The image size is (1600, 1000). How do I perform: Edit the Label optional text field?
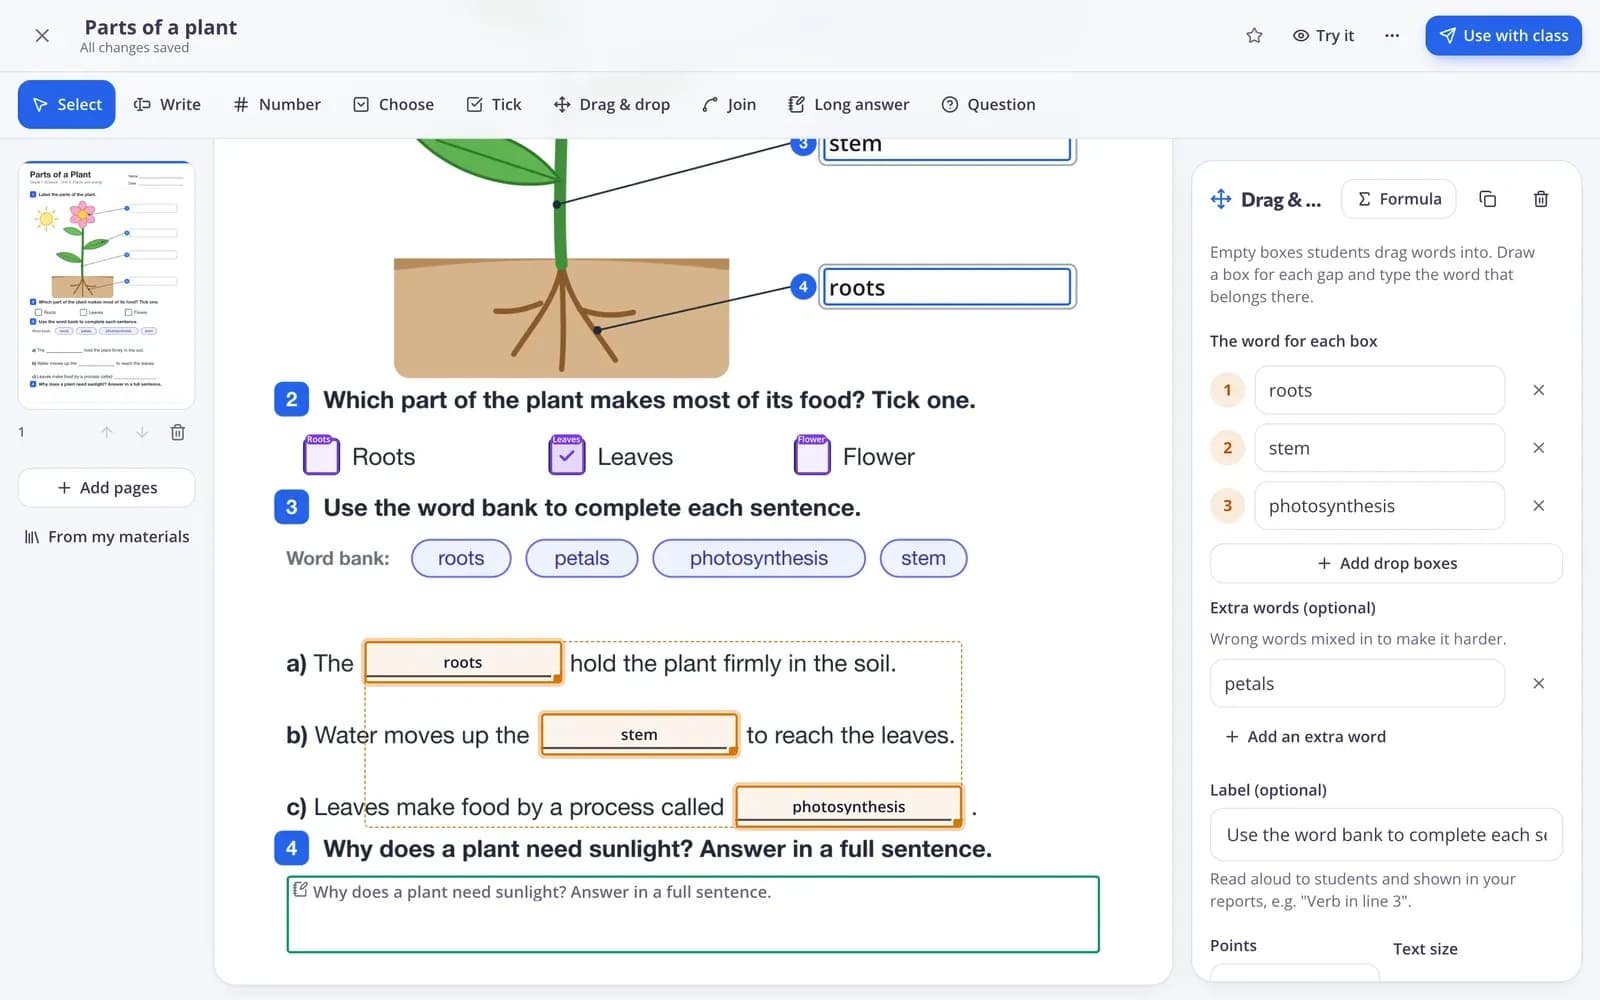[1386, 835]
